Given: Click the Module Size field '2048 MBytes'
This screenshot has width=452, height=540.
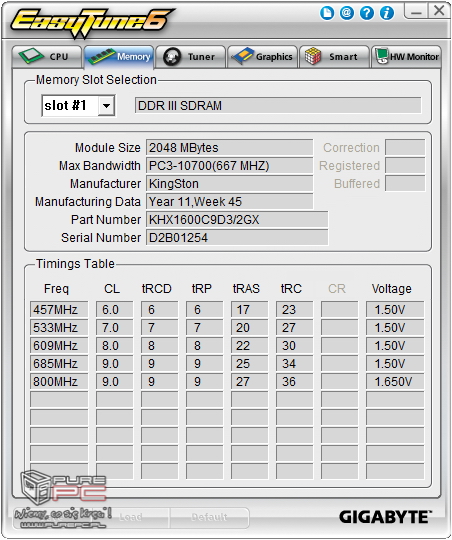Looking at the screenshot, I should click(x=229, y=148).
